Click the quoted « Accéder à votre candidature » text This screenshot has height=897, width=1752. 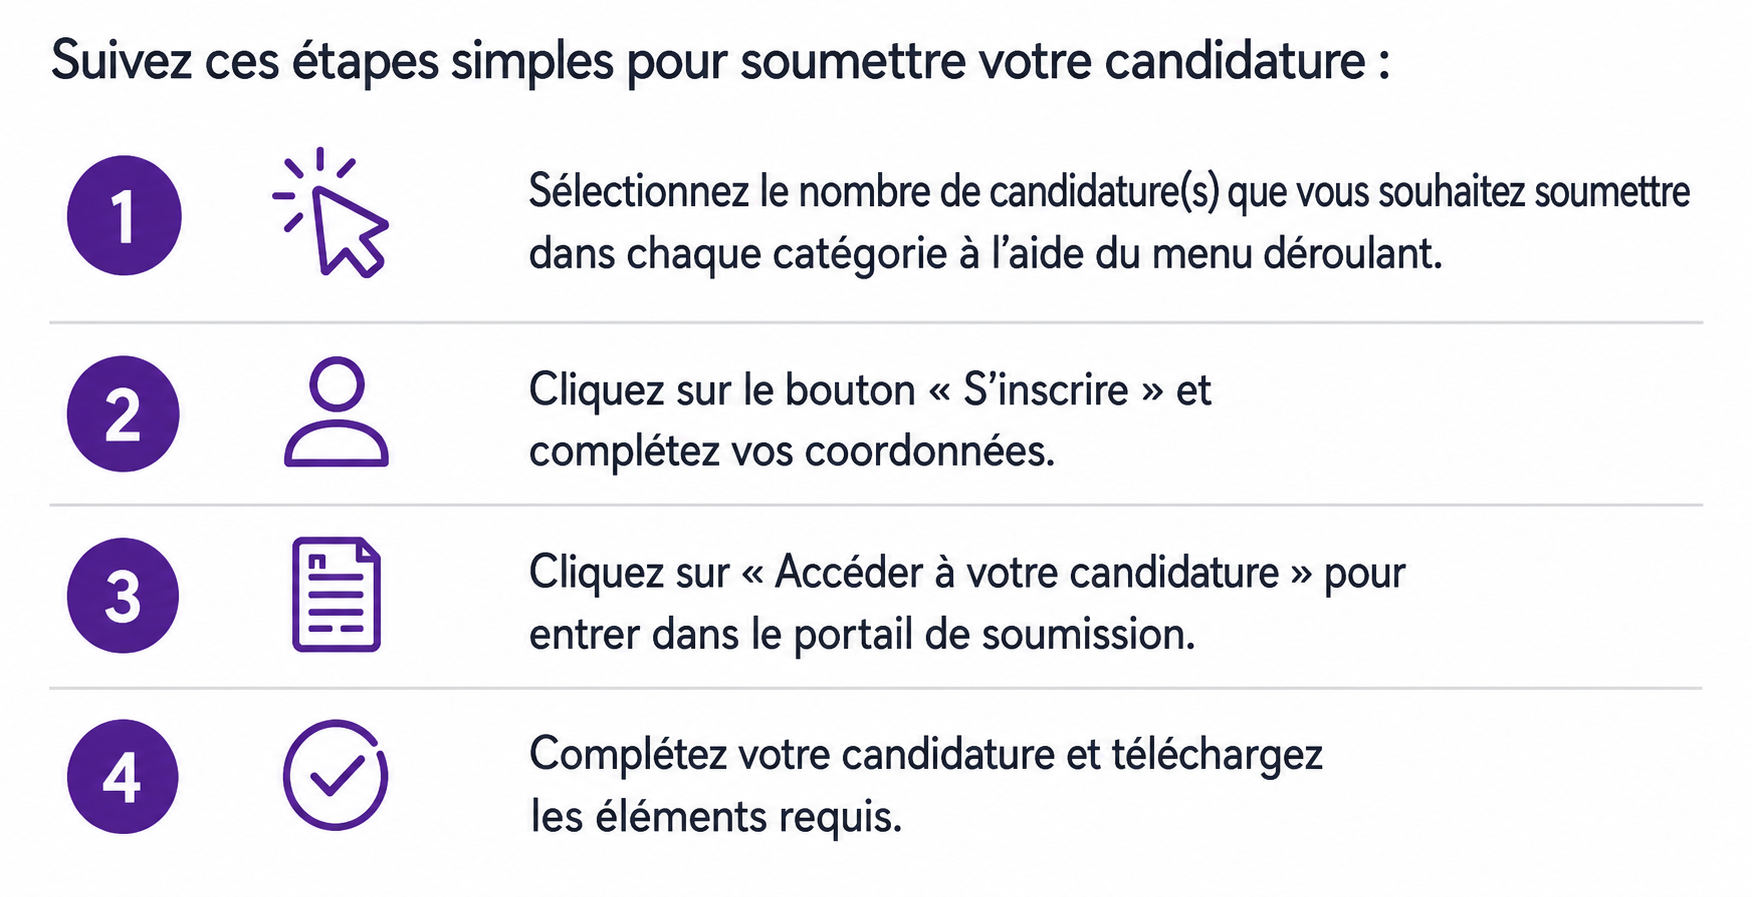1027,573
